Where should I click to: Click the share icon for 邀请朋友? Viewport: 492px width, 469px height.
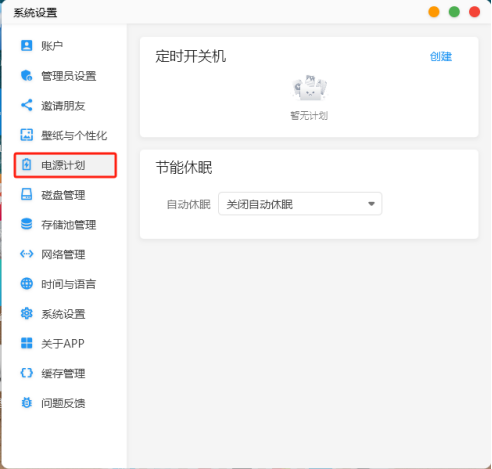click(27, 105)
